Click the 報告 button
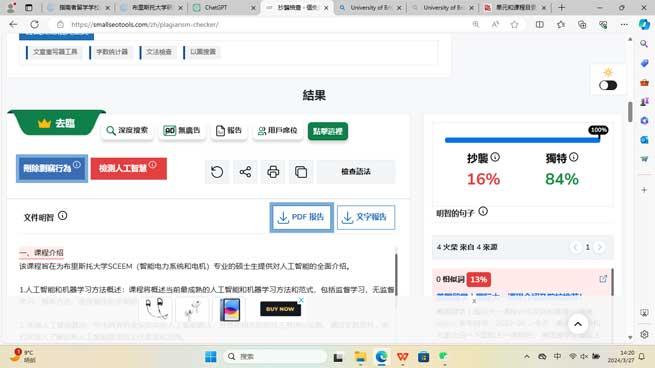This screenshot has height=368, width=655. 229,131
